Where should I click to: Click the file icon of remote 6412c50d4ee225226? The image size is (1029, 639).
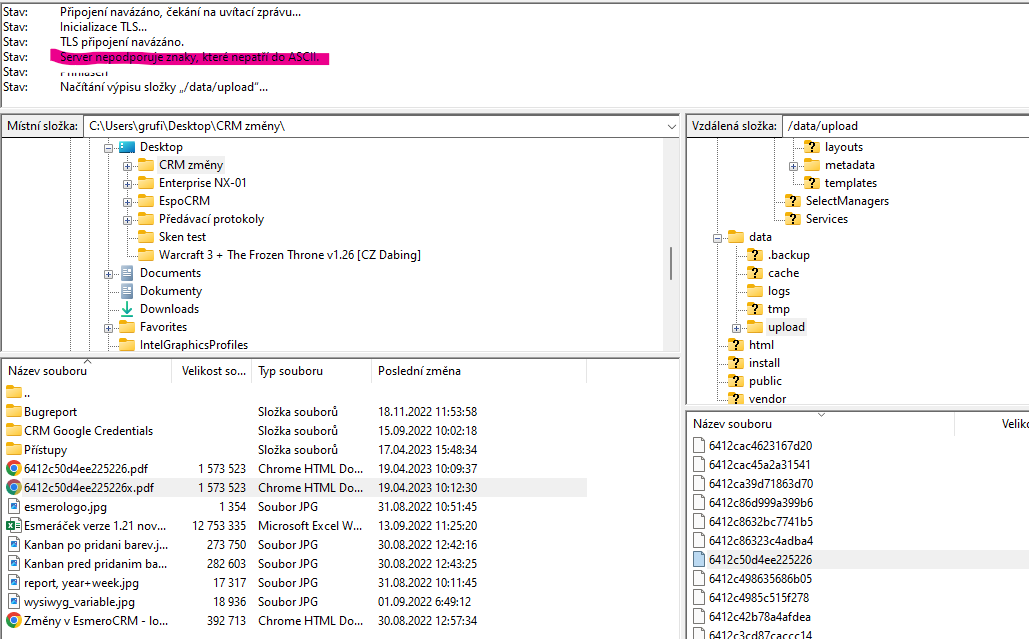700,560
